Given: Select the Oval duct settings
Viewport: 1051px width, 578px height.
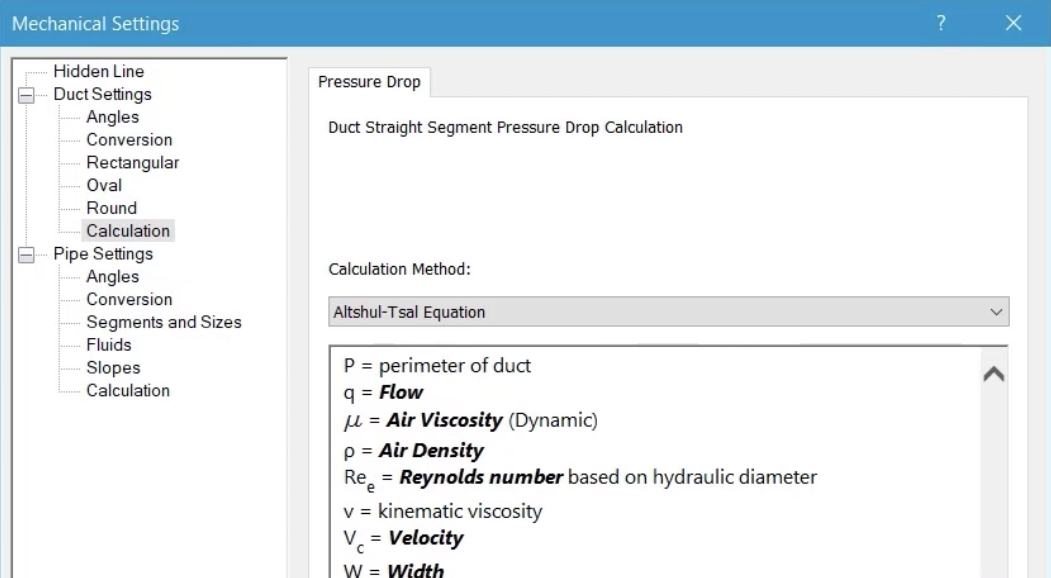Looking at the screenshot, I should [104, 185].
